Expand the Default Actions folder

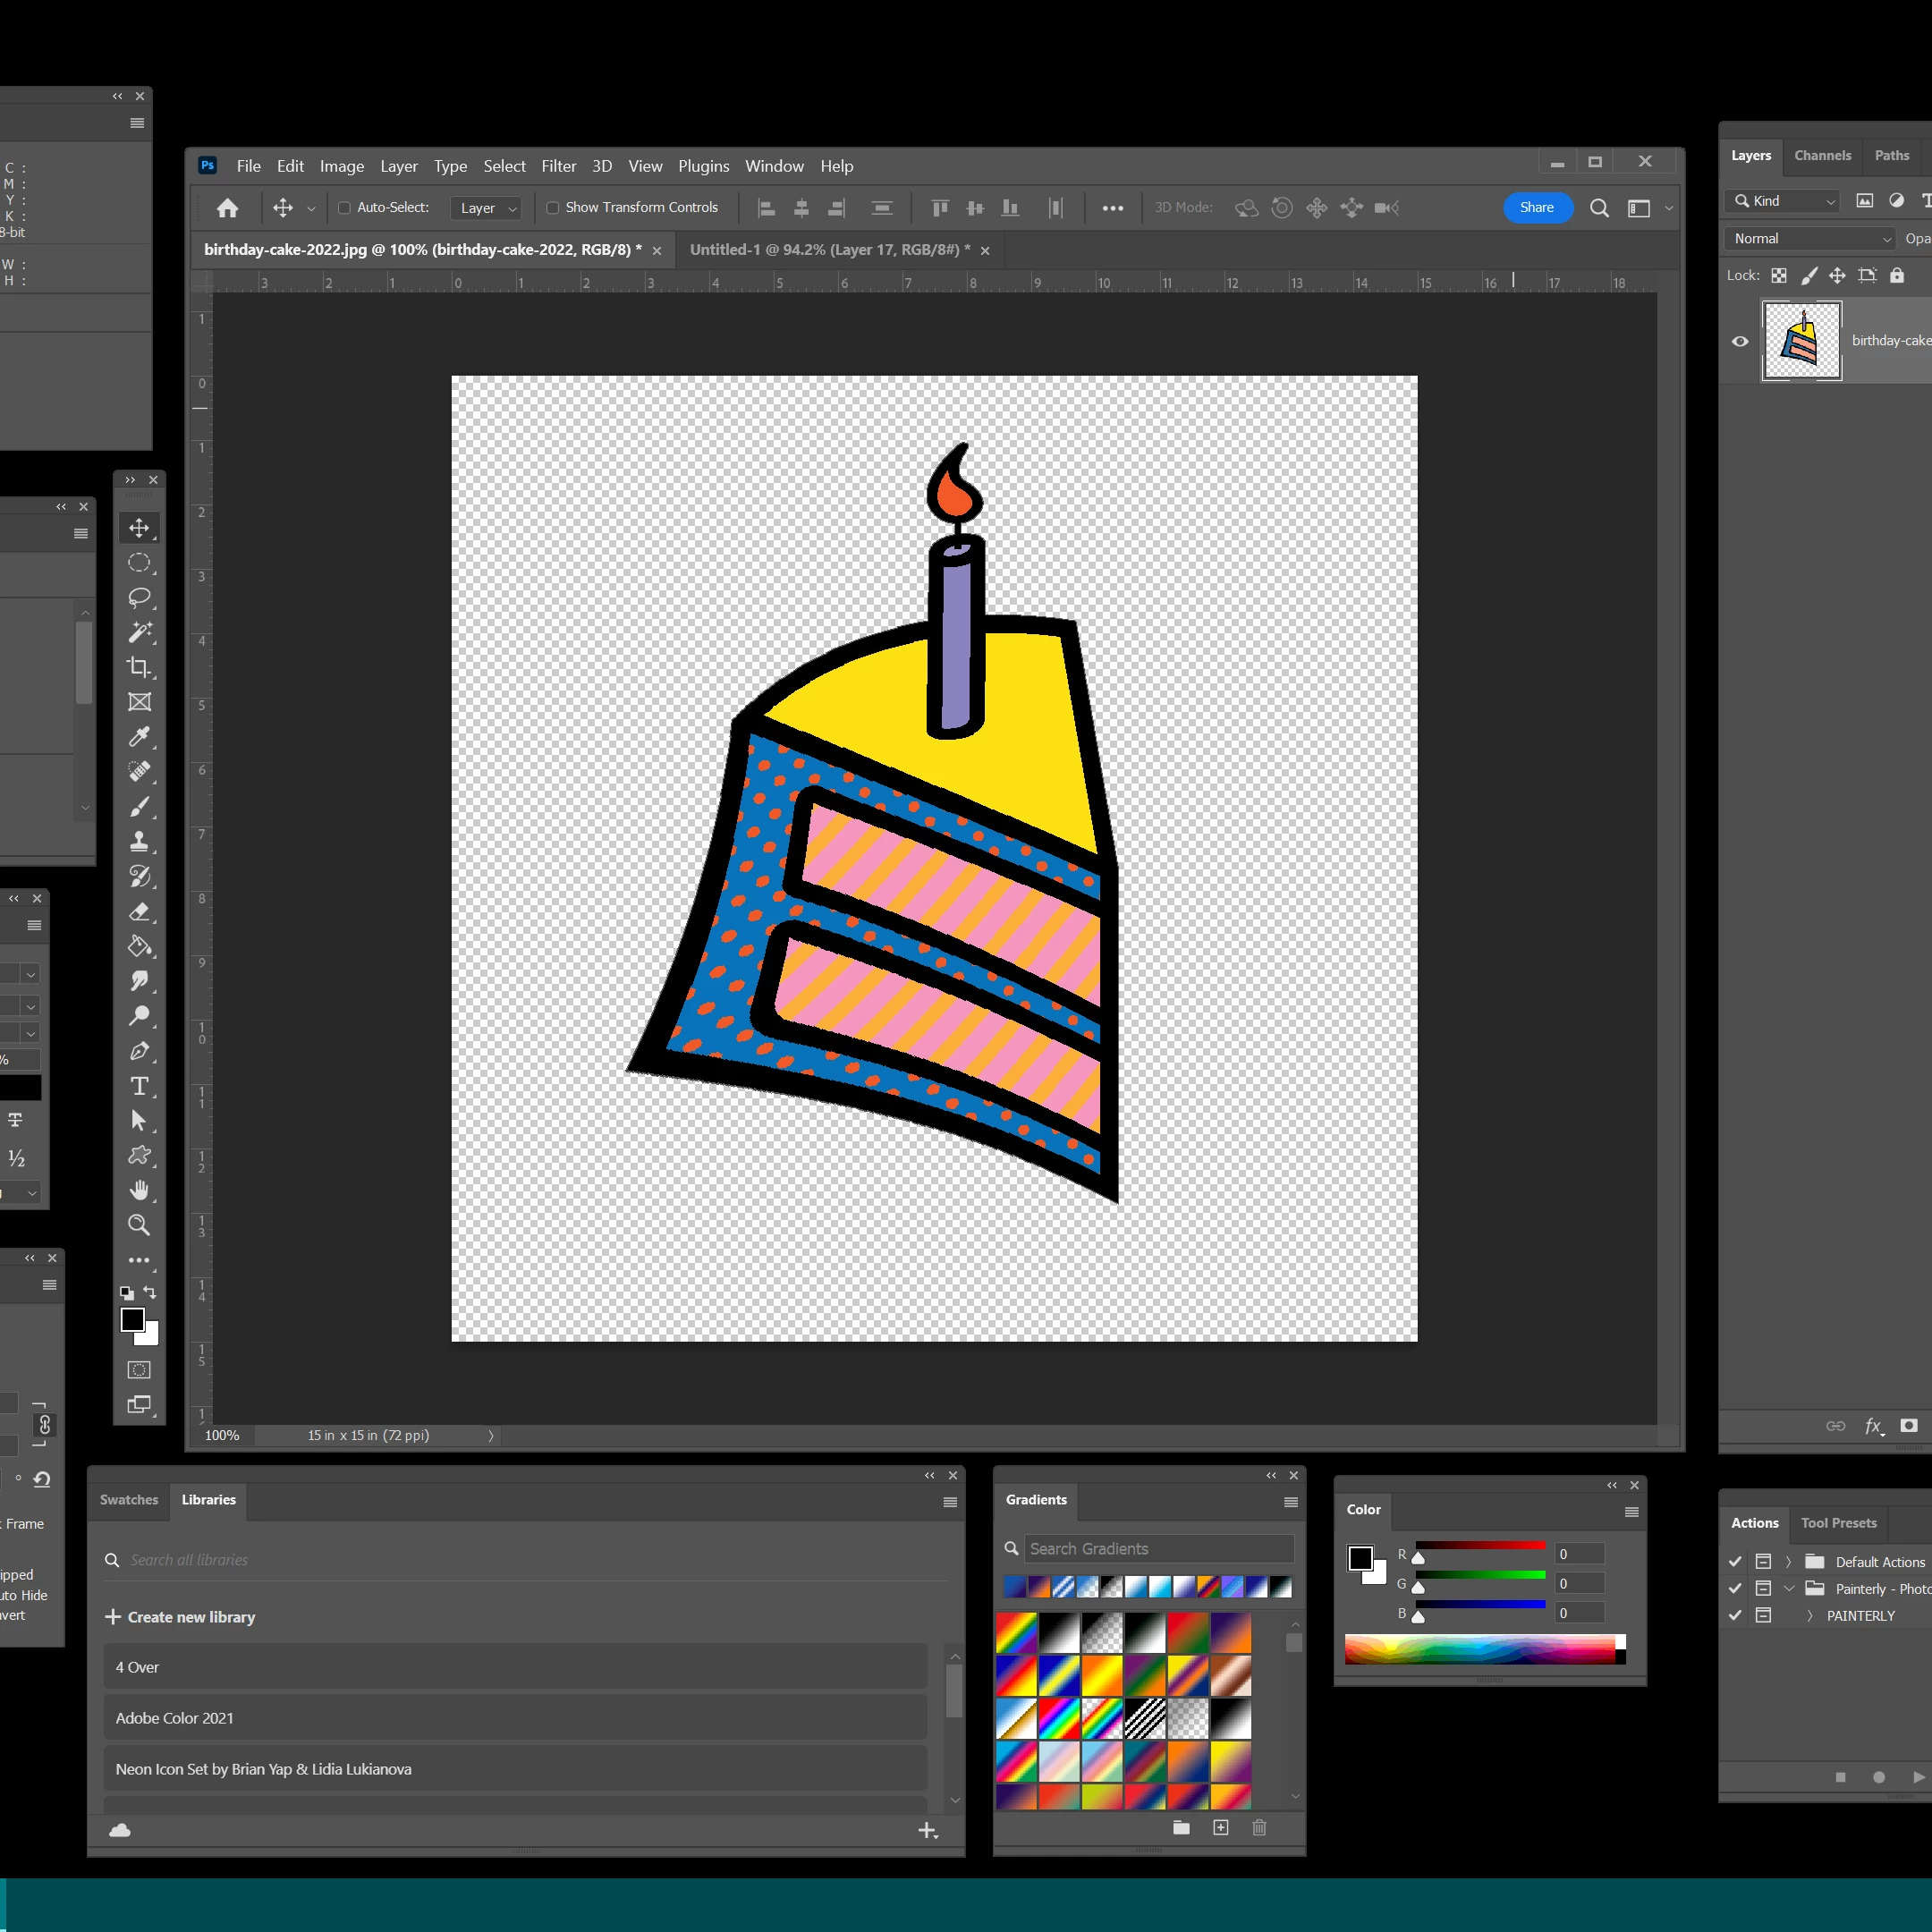point(1788,1562)
